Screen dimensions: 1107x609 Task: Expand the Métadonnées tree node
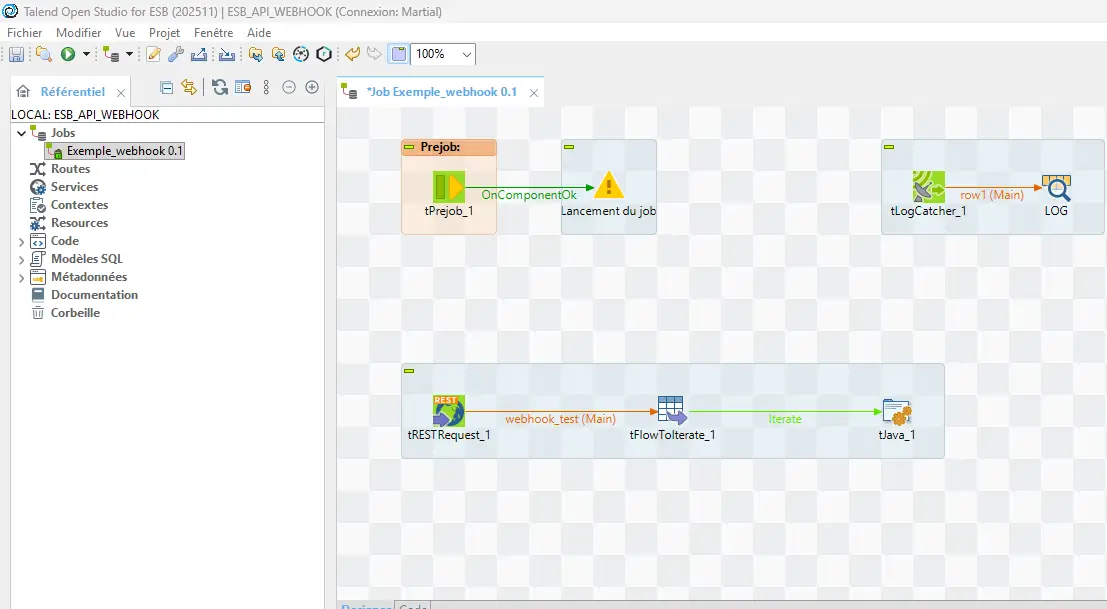click(22, 276)
